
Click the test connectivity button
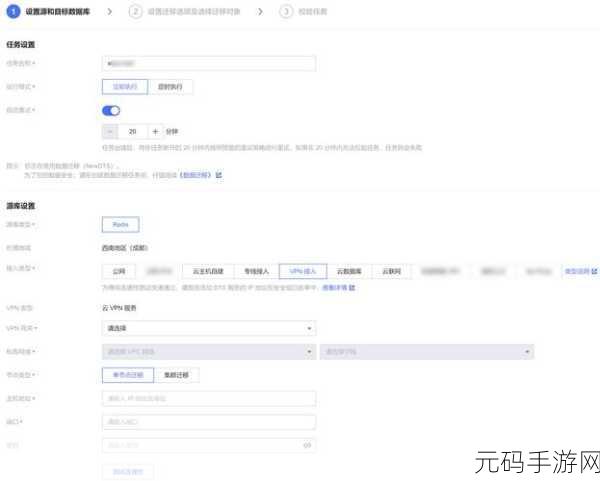point(128,472)
